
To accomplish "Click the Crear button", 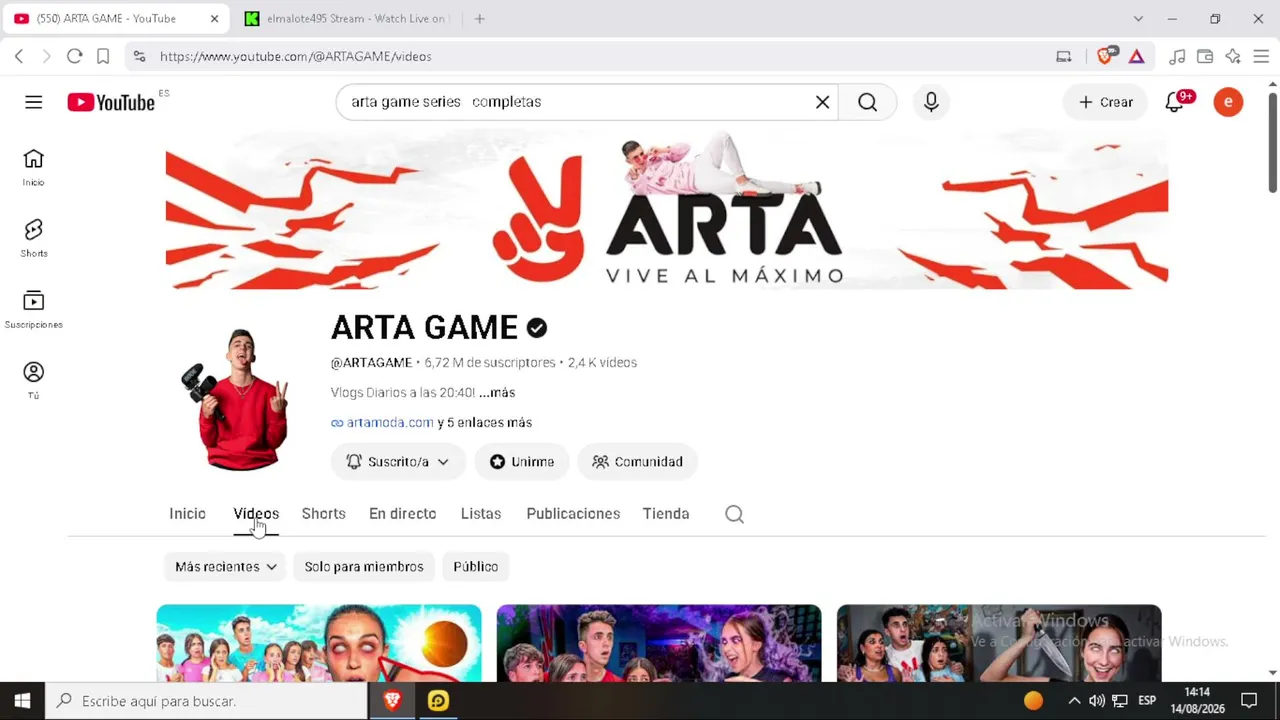I will pos(1106,102).
